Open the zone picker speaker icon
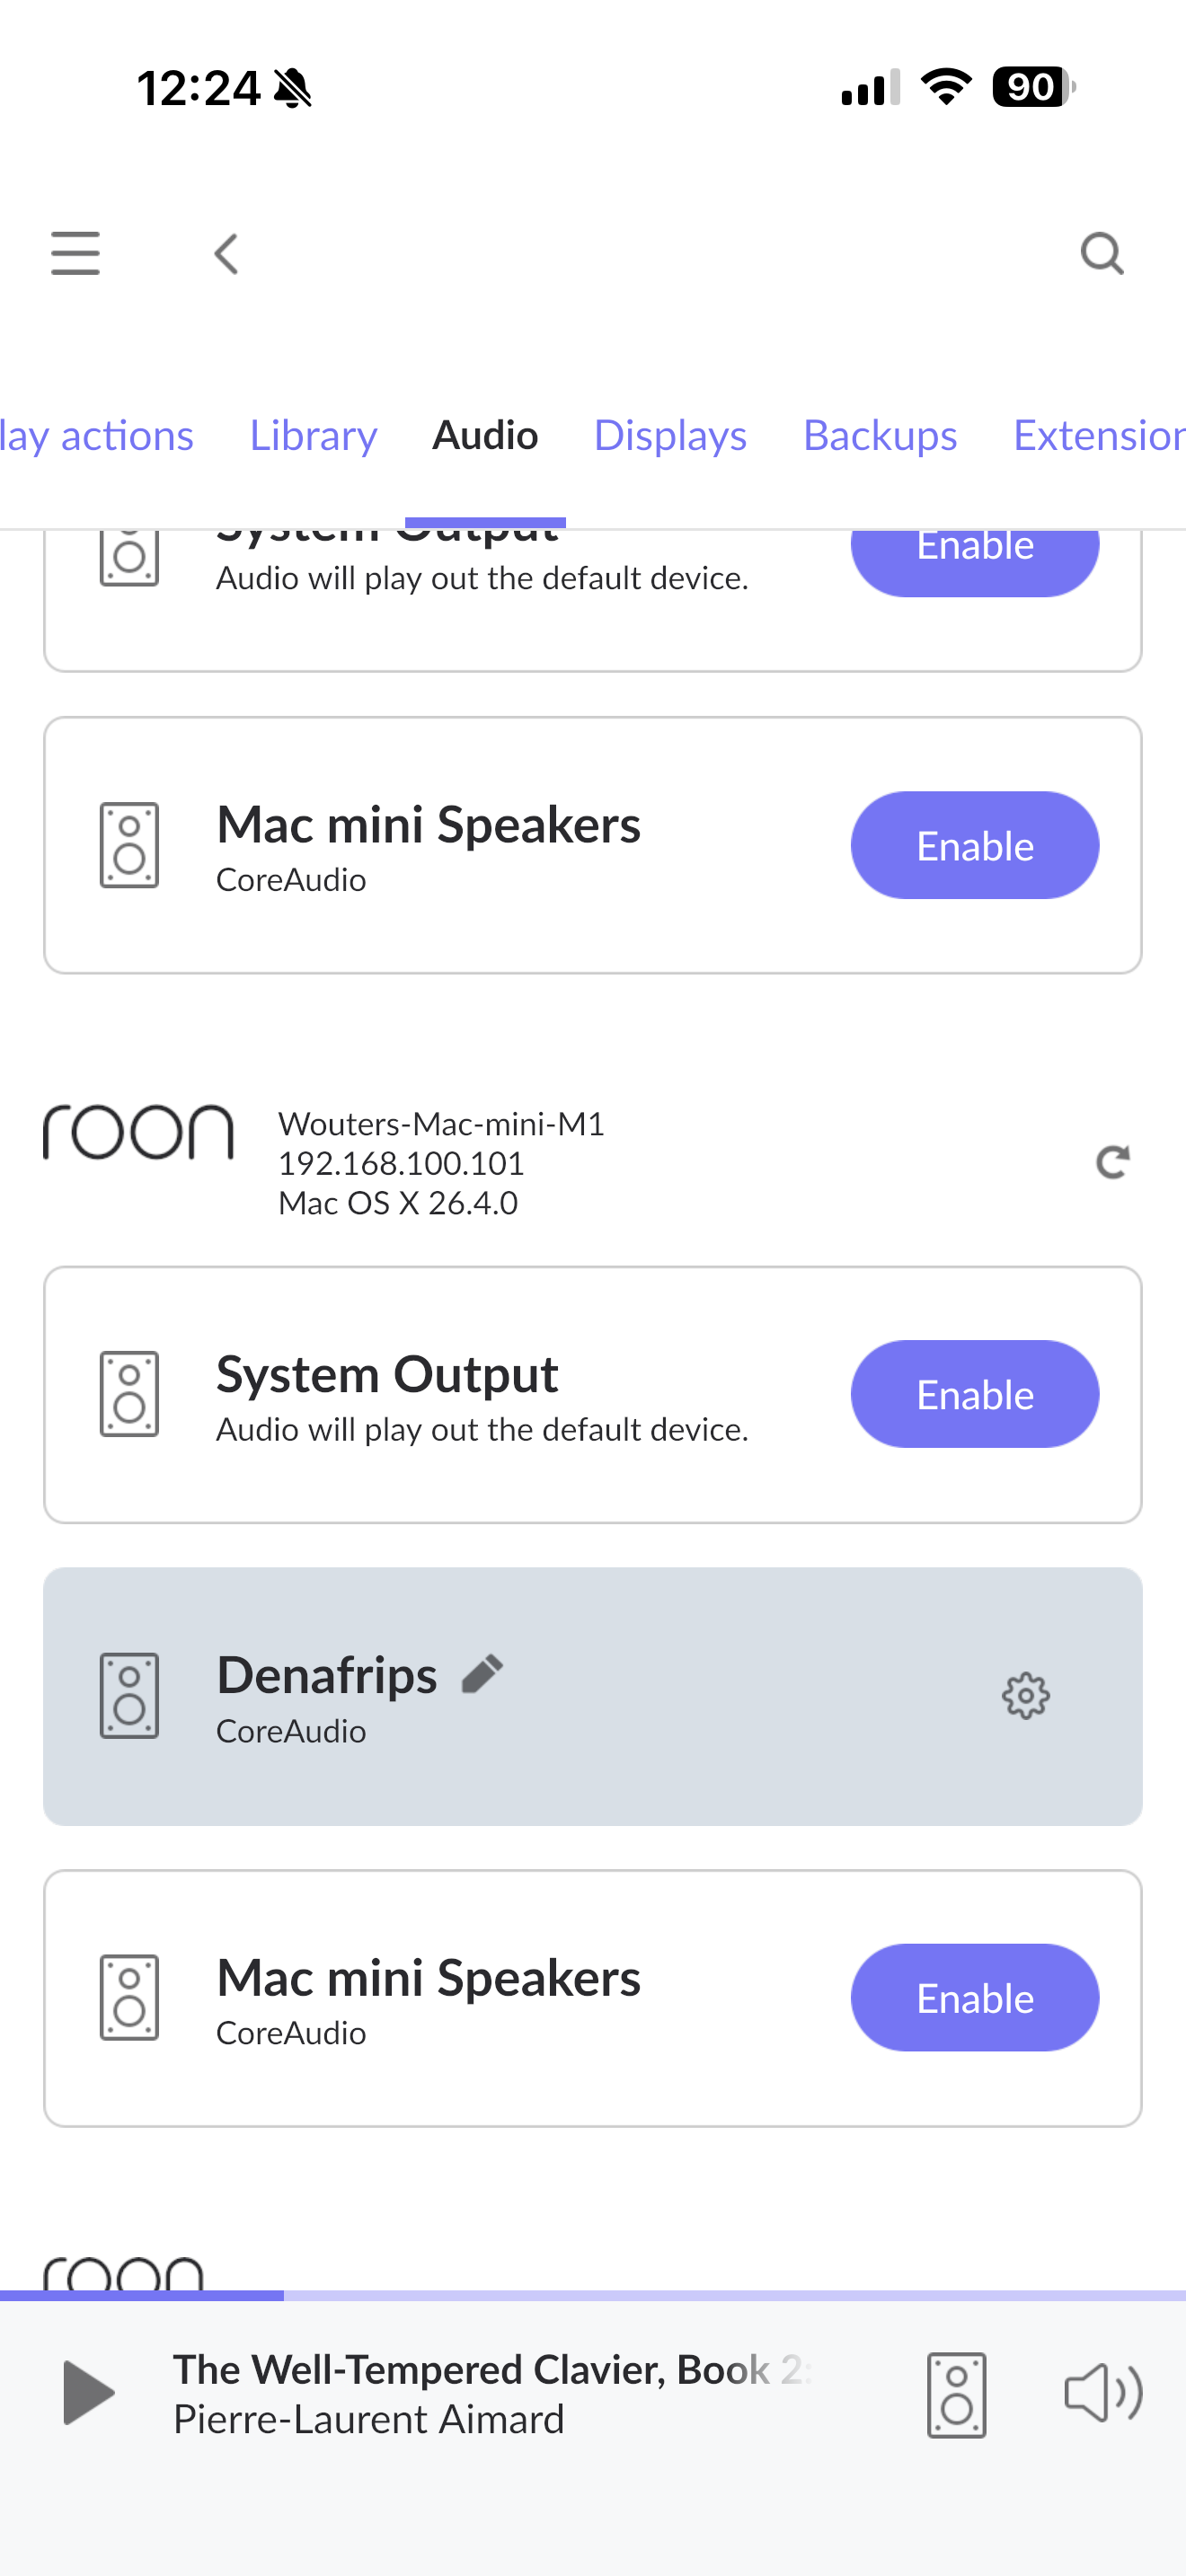The image size is (1186, 2576). pyautogui.click(x=956, y=2395)
